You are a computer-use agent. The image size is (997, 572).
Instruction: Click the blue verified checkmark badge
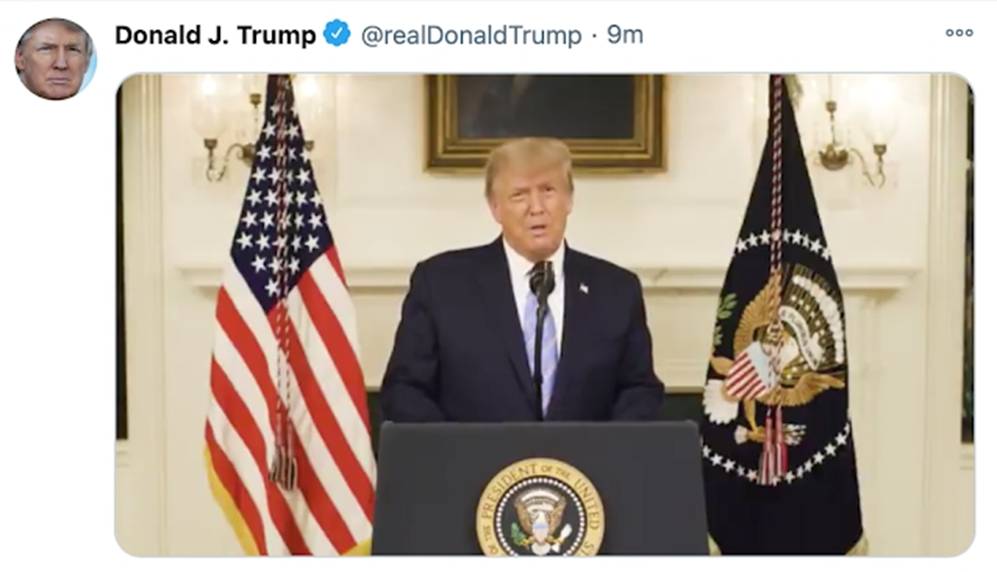pos(337,34)
